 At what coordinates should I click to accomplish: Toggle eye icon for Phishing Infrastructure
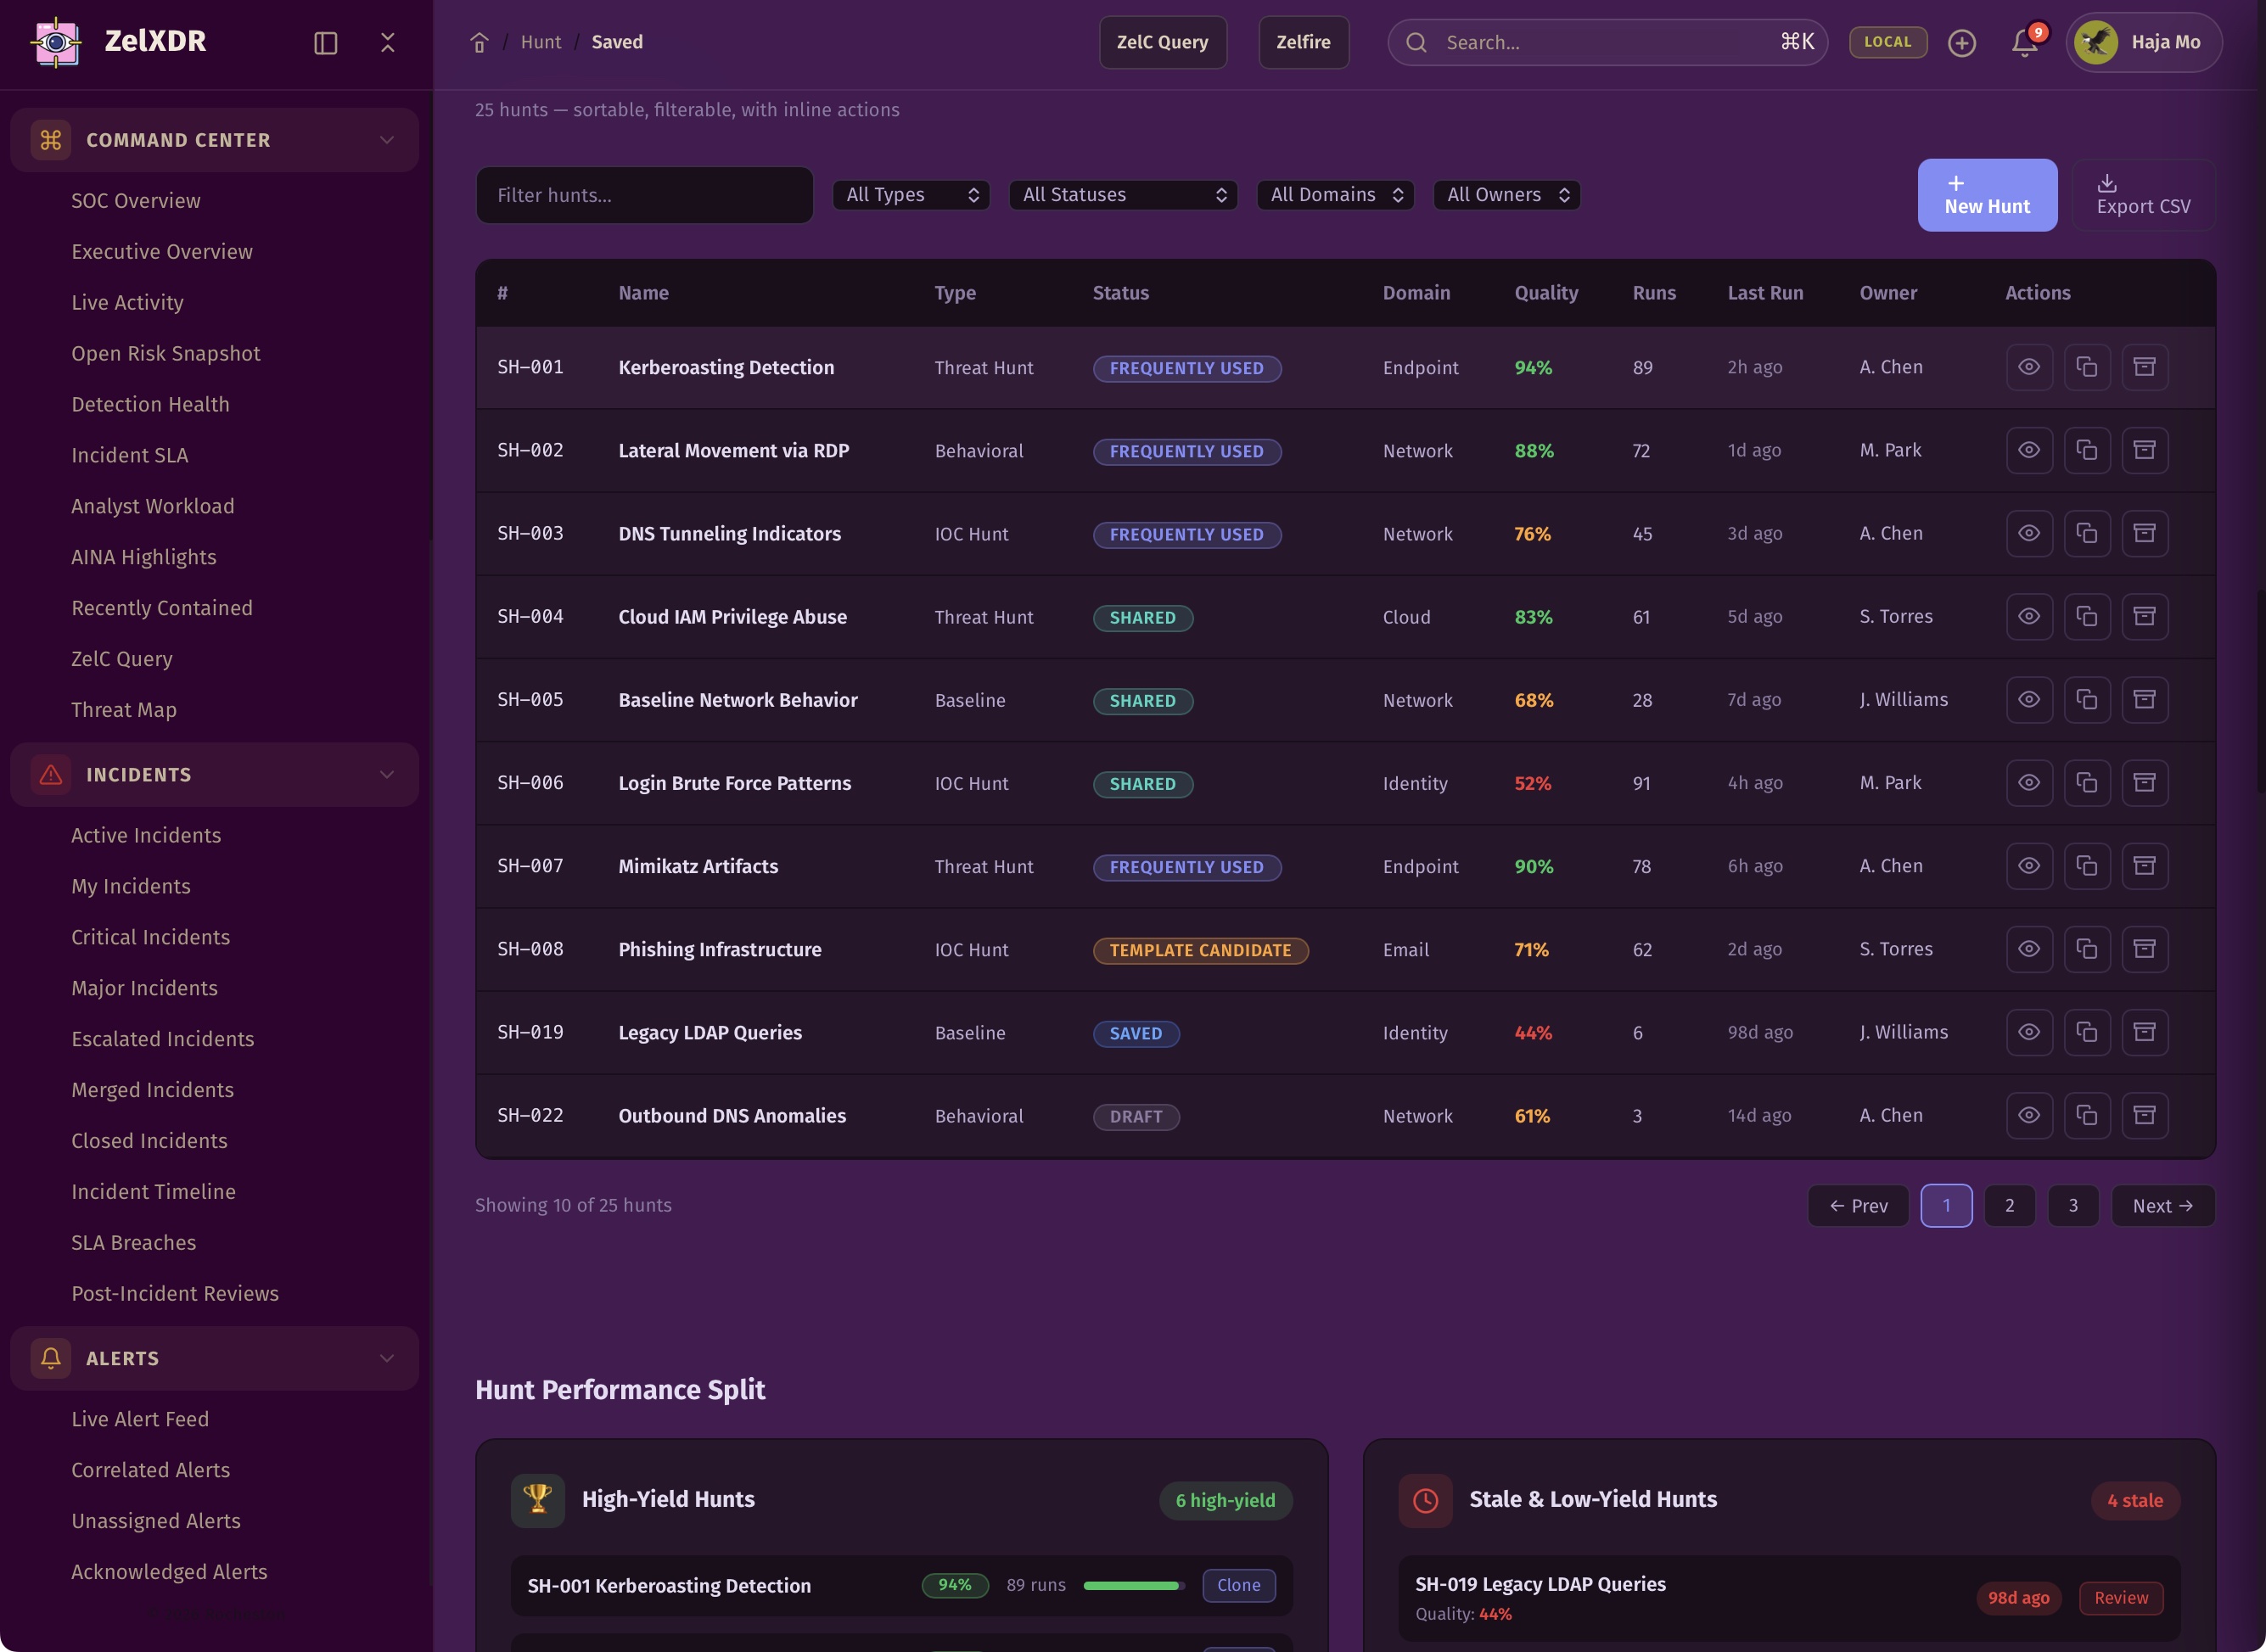(x=2028, y=949)
